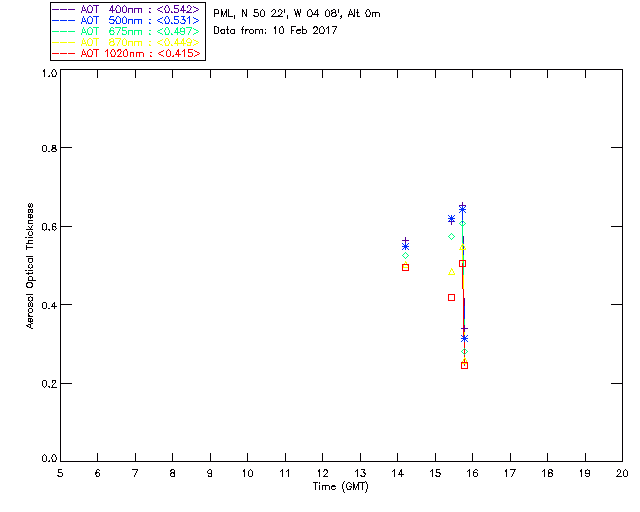Click the x-axis tick label 8
Image resolution: width=640 pixels, height=512 pixels.
pos(173,473)
